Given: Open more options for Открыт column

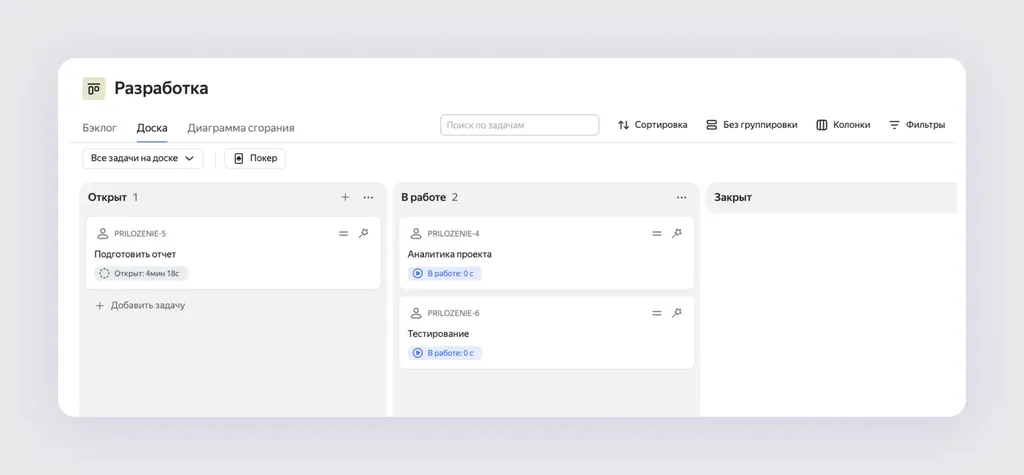Looking at the screenshot, I should (x=368, y=197).
